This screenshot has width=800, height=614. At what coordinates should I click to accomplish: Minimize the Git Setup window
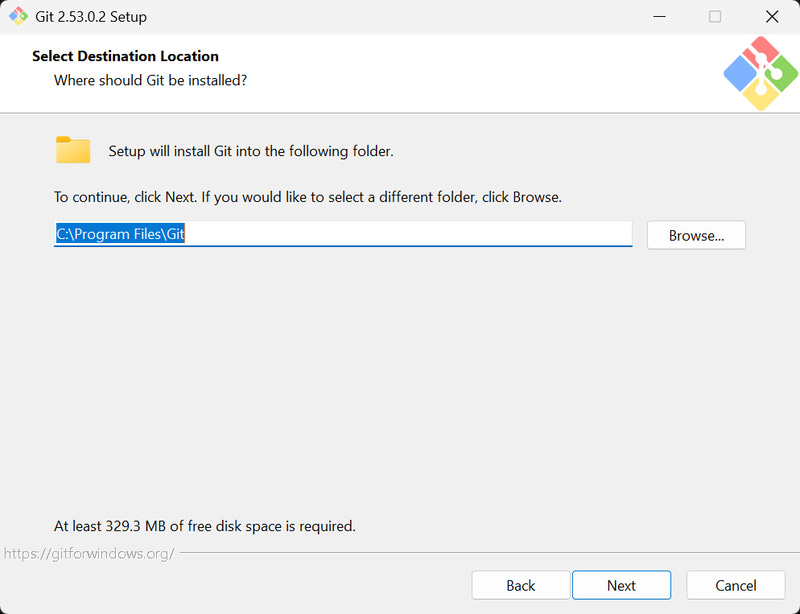pyautogui.click(x=659, y=17)
